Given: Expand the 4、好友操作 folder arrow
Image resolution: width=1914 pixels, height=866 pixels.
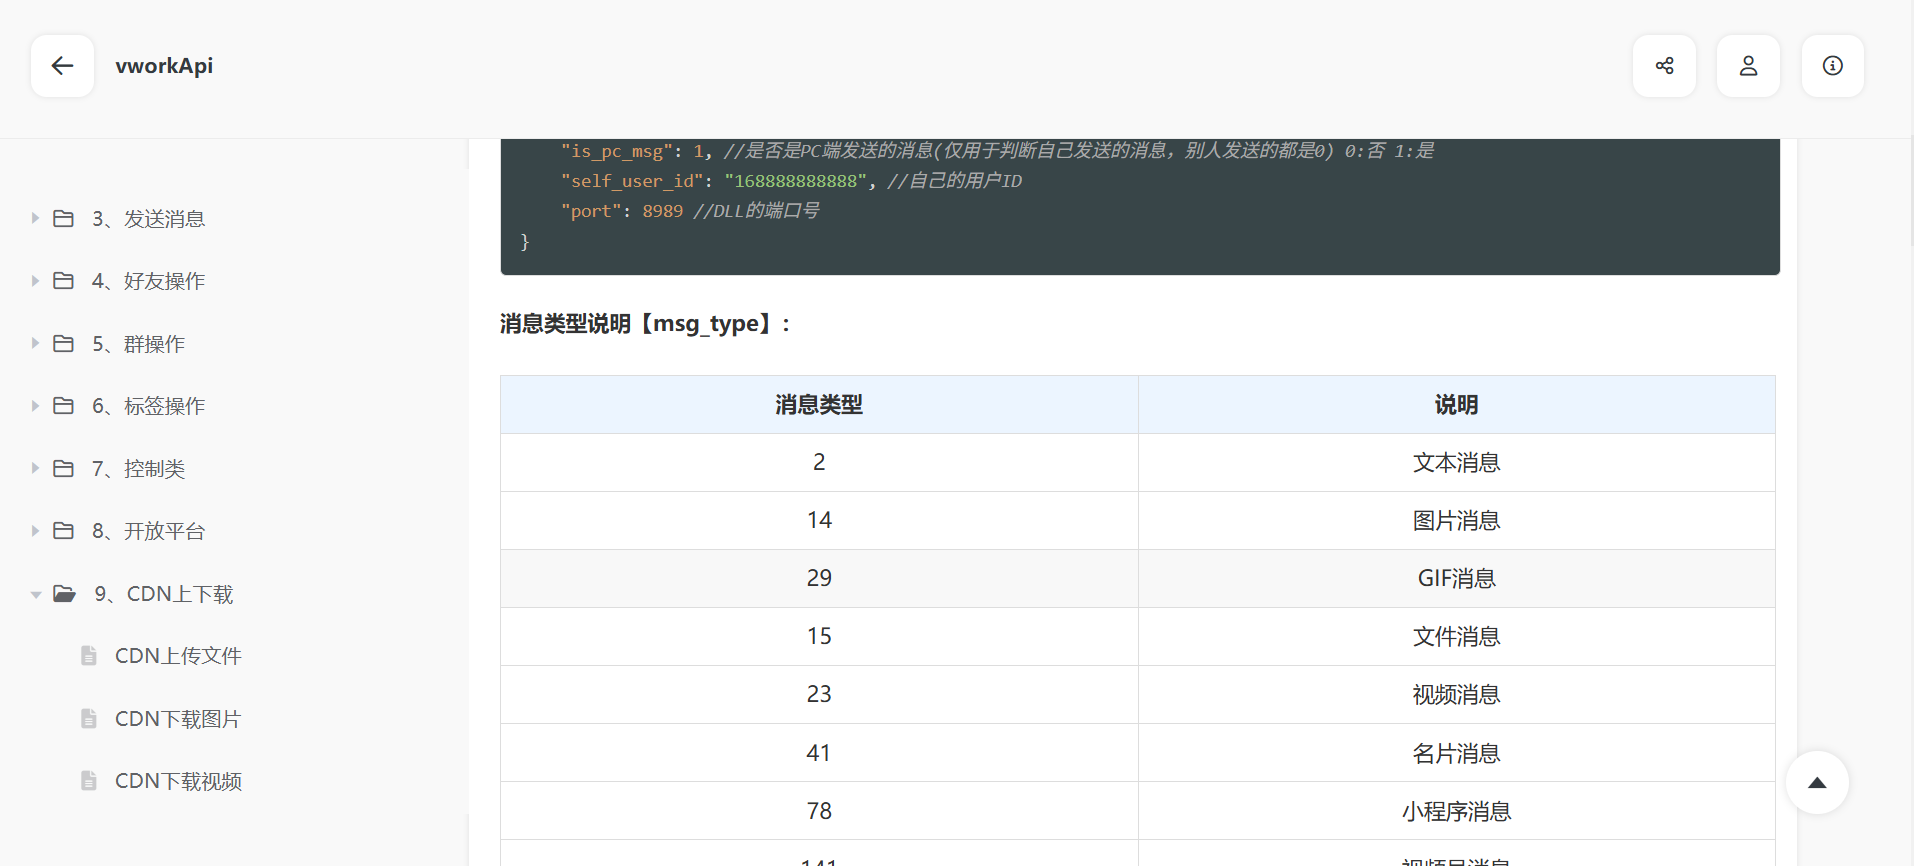Looking at the screenshot, I should 35,281.
